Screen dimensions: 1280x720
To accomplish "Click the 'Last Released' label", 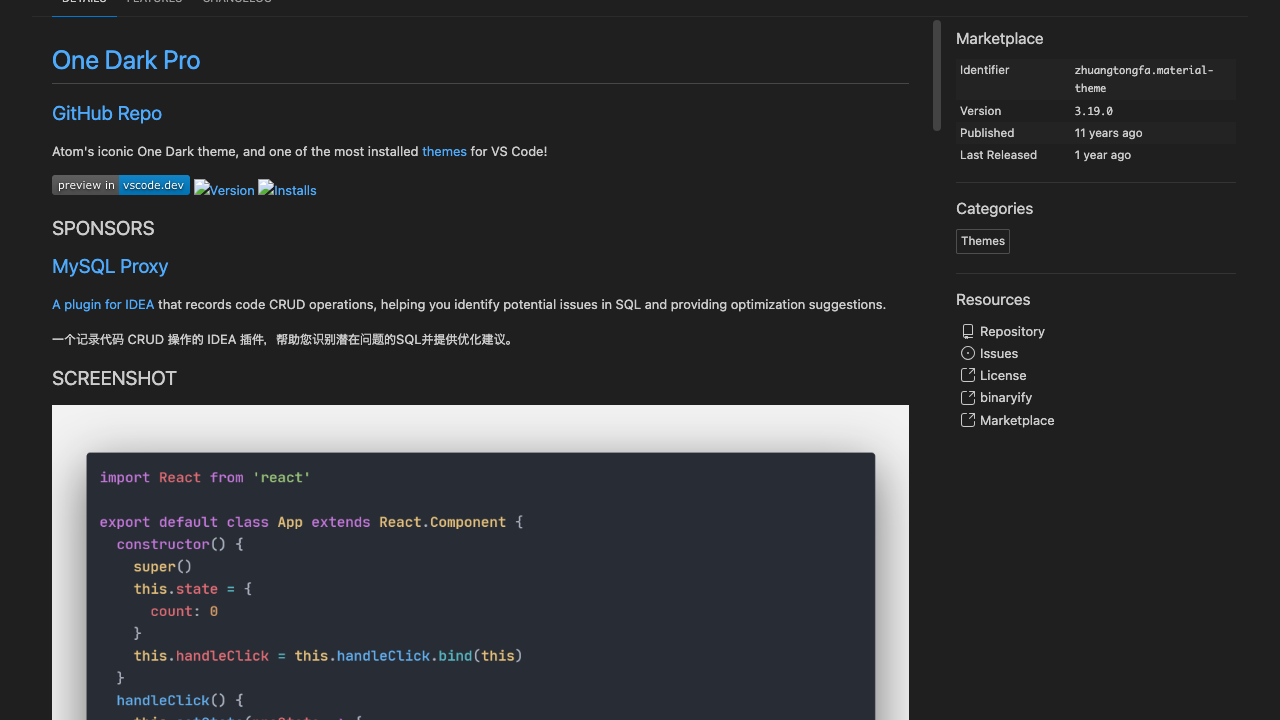I will point(998,155).
